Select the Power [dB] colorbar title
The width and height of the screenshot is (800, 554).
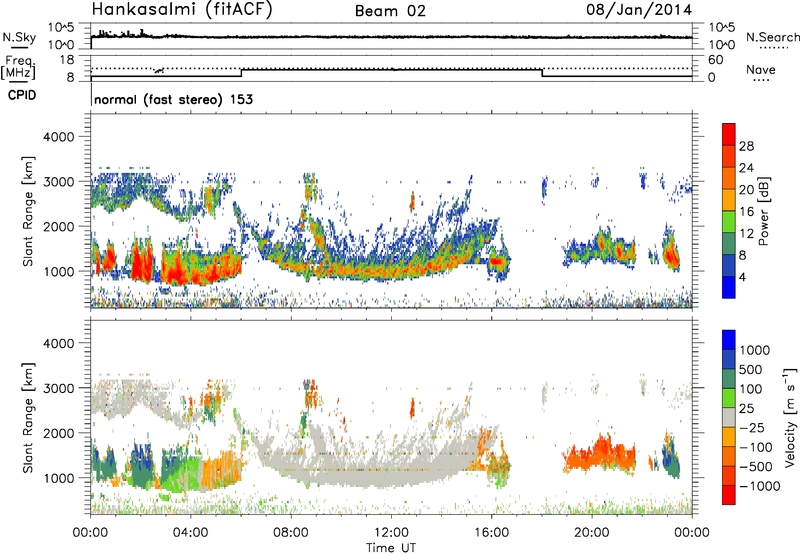coord(763,212)
